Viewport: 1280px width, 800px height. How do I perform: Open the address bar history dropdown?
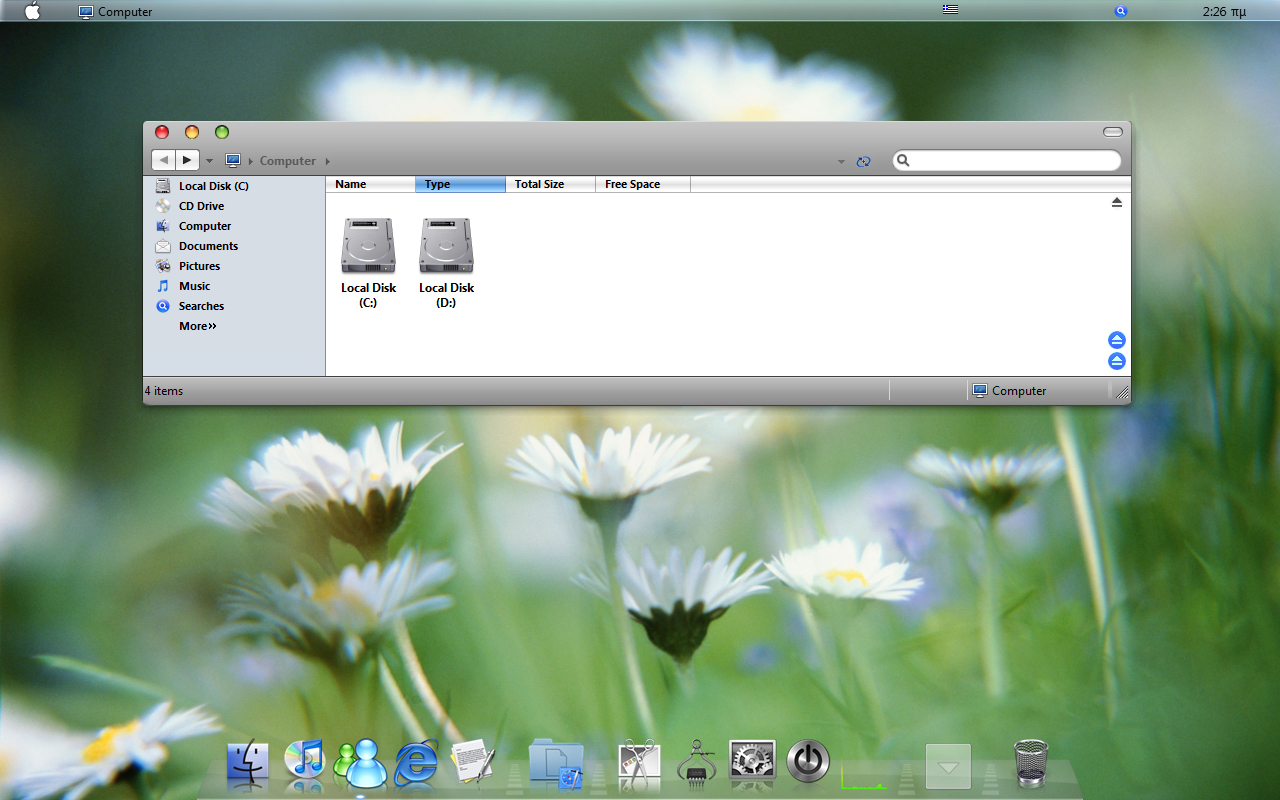coord(841,161)
